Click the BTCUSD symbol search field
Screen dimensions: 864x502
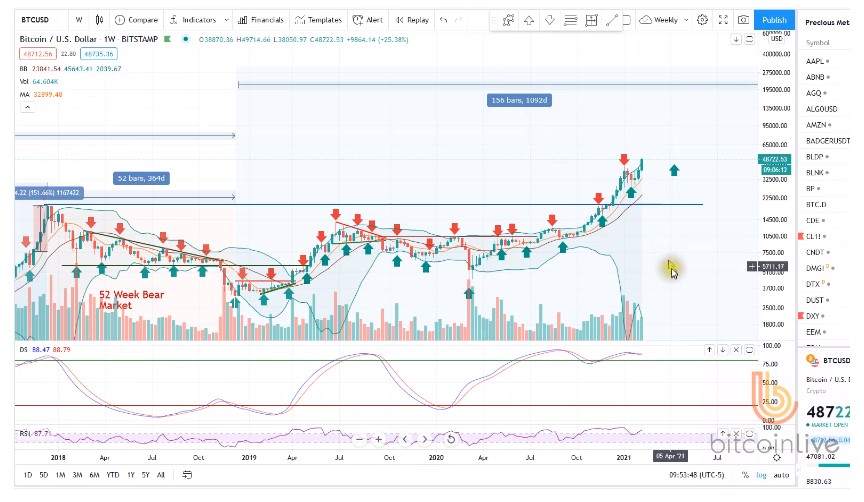coord(38,20)
